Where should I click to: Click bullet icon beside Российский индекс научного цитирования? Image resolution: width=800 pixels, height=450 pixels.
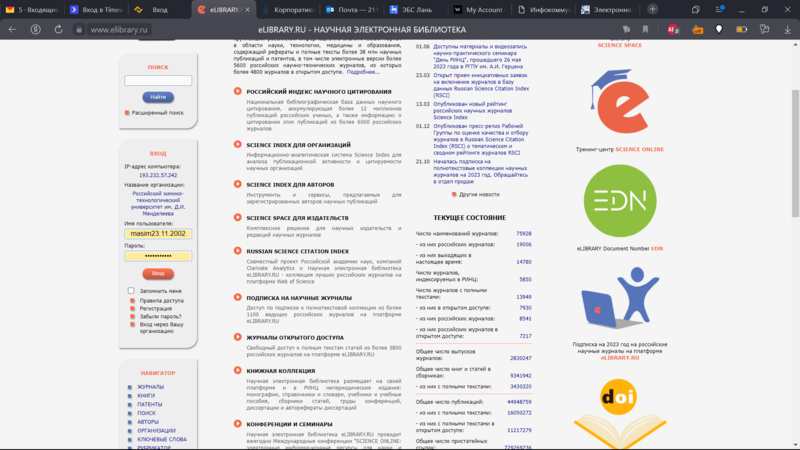pyautogui.click(x=238, y=91)
